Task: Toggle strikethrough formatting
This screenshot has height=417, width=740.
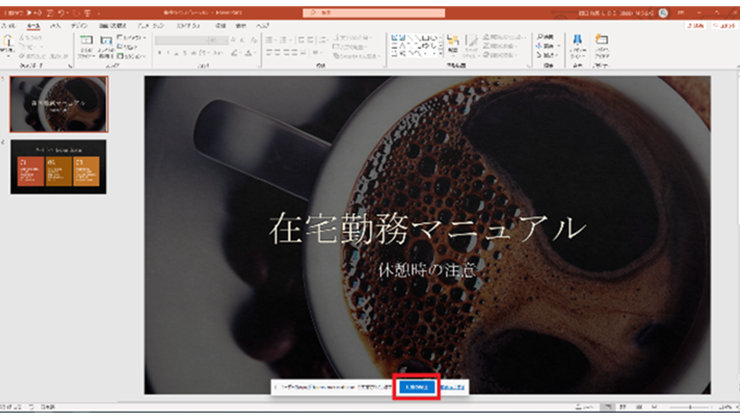Action: (193, 53)
